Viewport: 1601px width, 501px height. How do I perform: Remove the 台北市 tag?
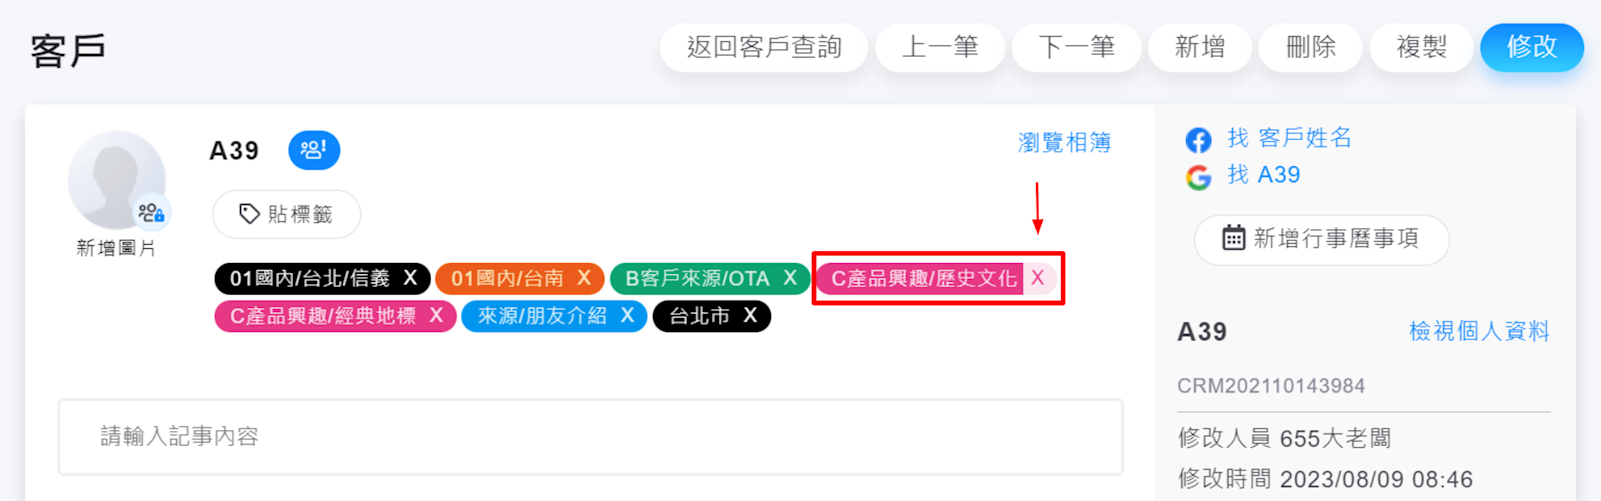(750, 316)
